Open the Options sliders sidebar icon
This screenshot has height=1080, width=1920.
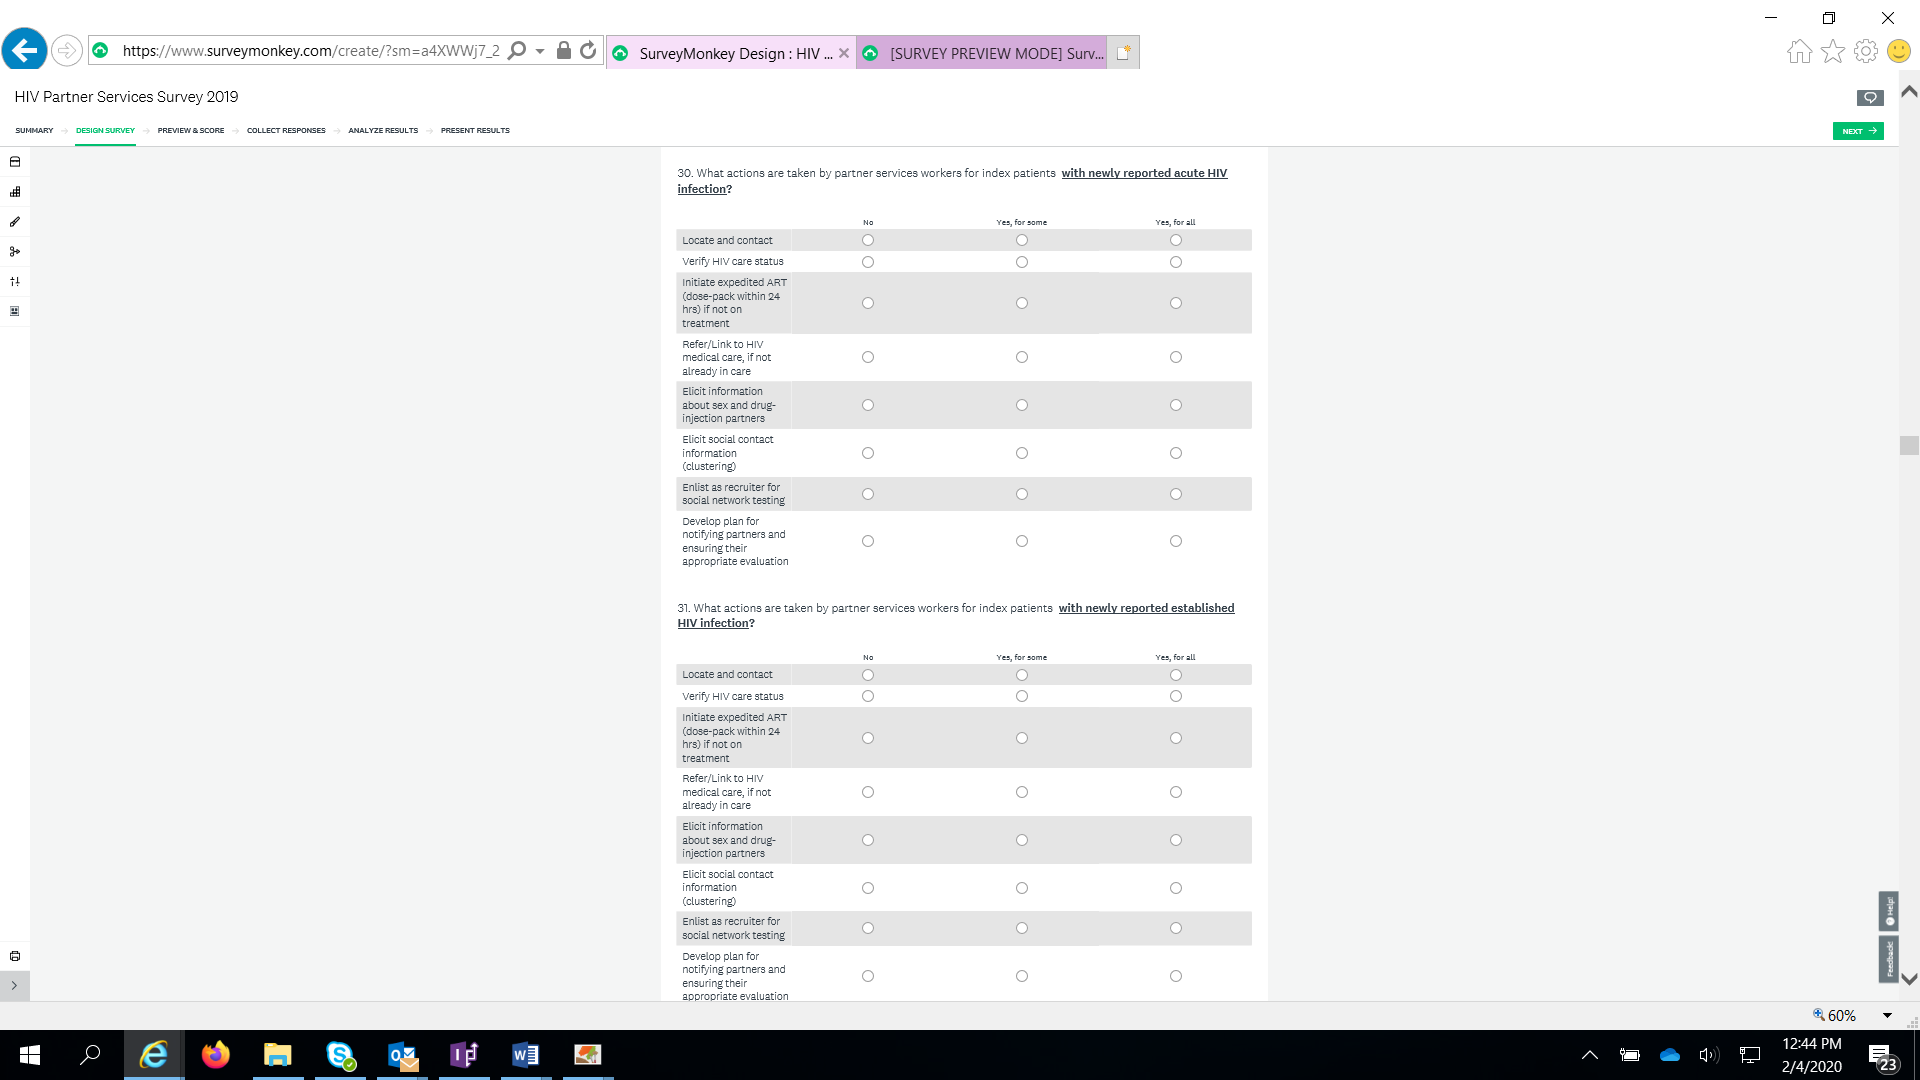pyautogui.click(x=15, y=282)
